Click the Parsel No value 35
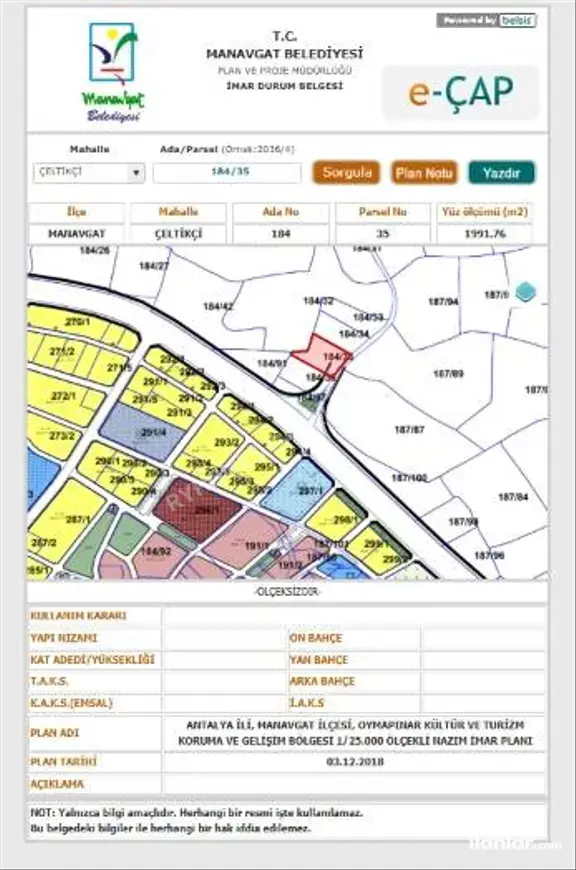Screen dimensions: 576x870 (383, 234)
